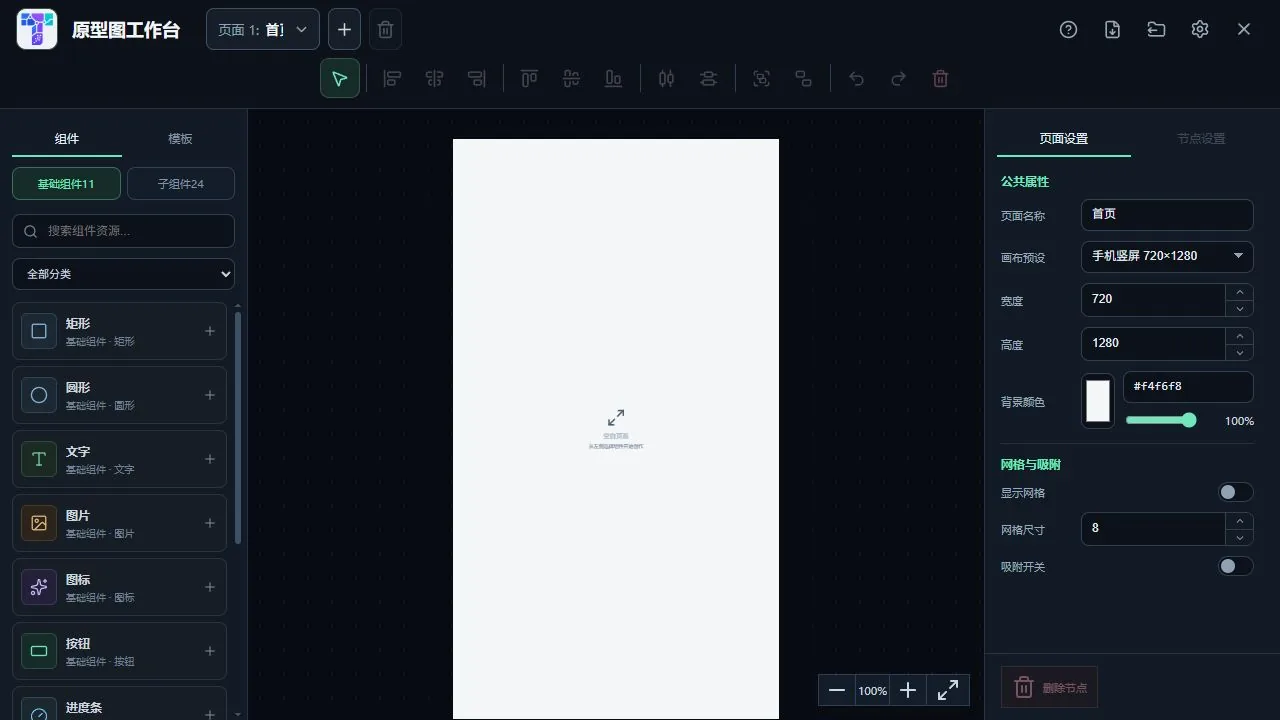Click the 页面名称 input field
Viewport: 1280px width, 720px height.
[1167, 214]
